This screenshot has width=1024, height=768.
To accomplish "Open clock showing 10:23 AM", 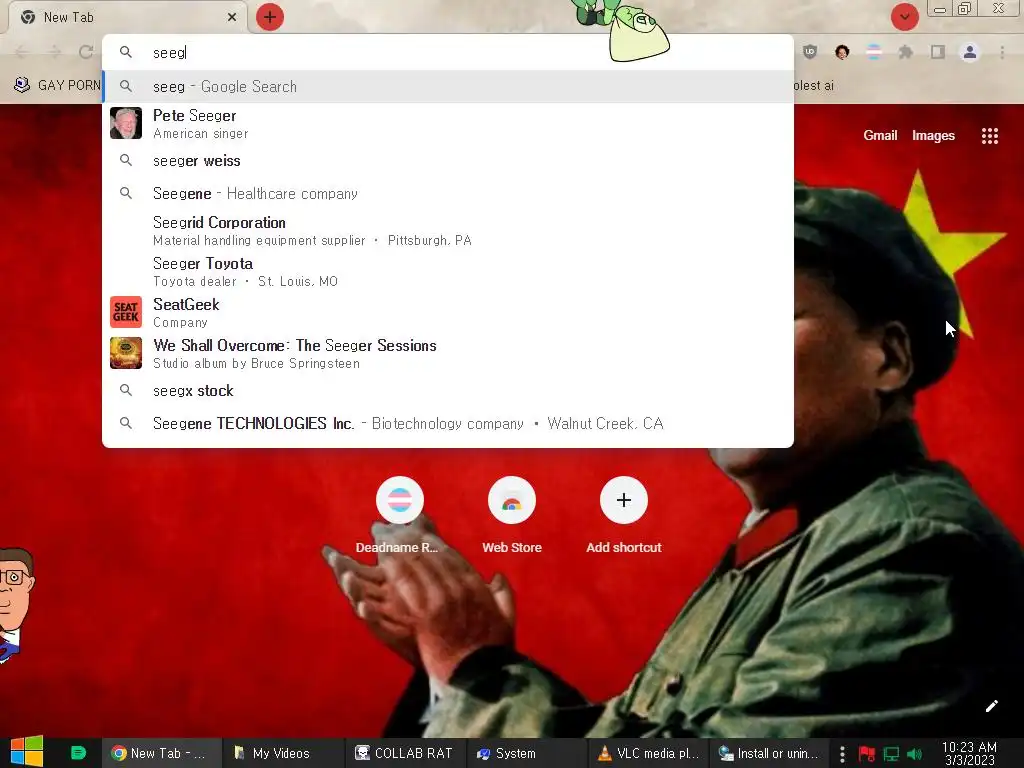I will click(x=969, y=753).
